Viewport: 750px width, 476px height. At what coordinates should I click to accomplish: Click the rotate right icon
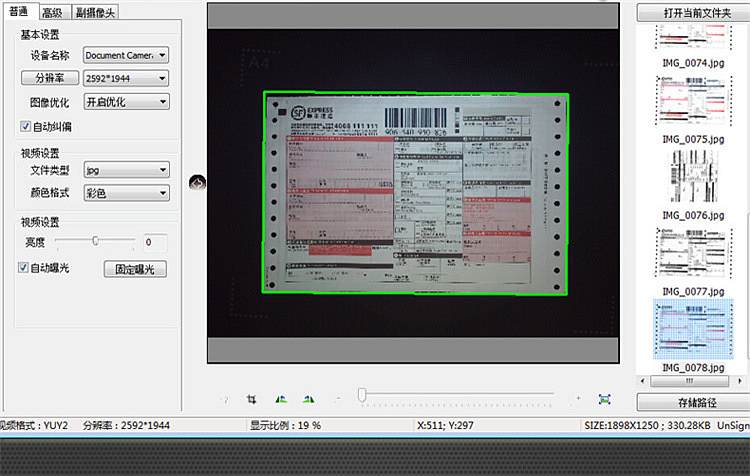coord(309,399)
